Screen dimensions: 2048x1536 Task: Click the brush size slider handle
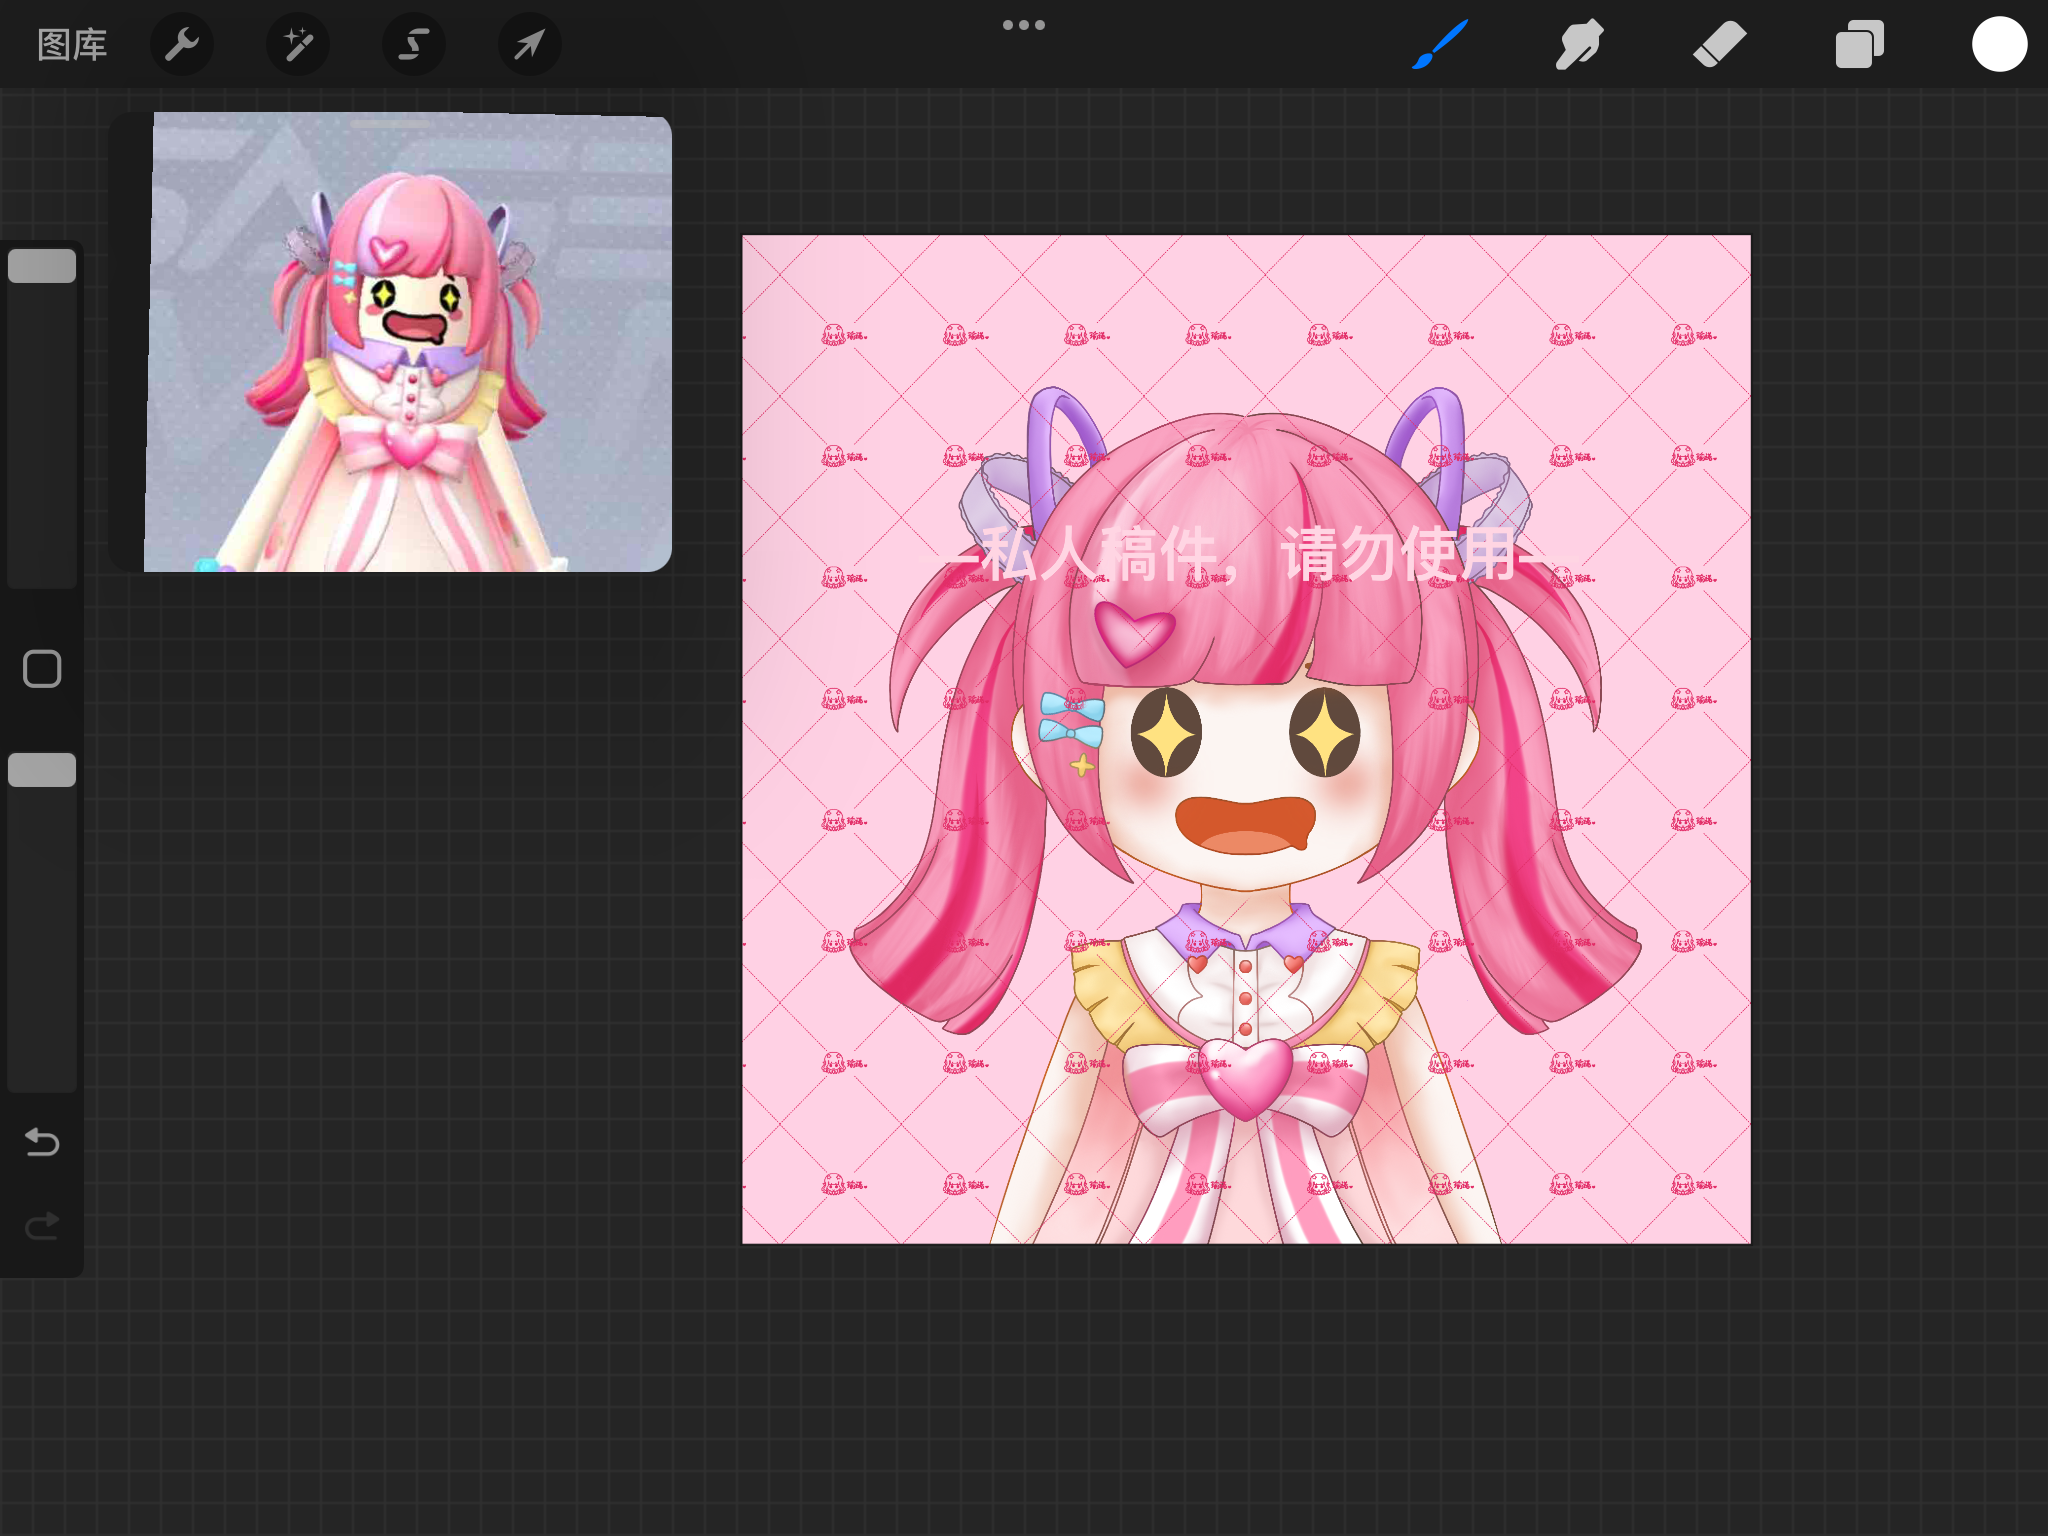[42, 266]
